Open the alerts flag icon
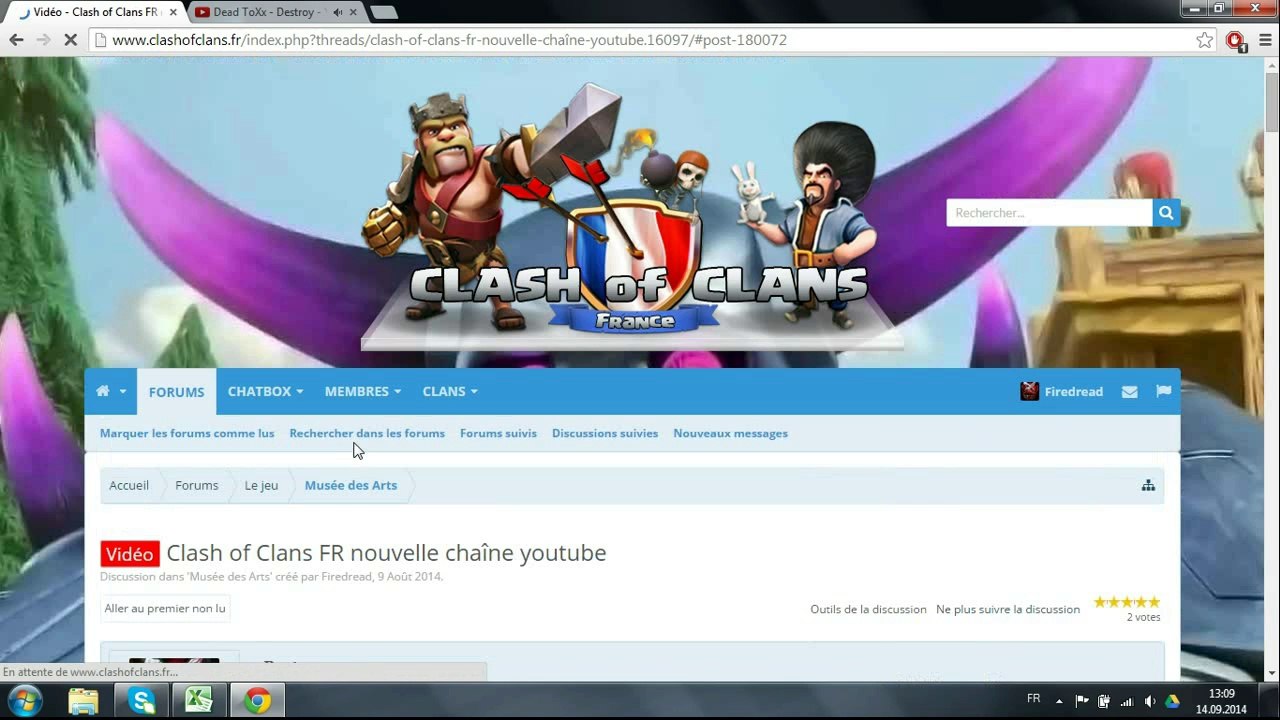 point(1163,391)
